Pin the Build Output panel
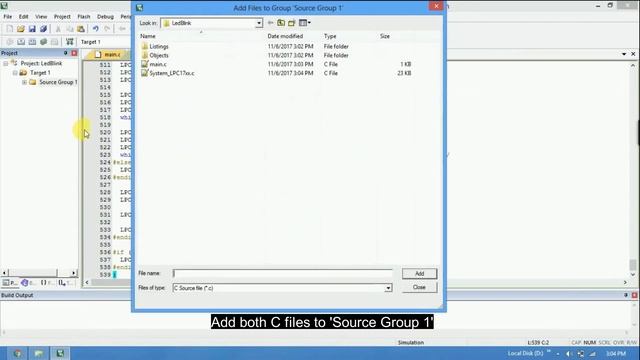The width and height of the screenshot is (640, 360). pyautogui.click(x=626, y=295)
